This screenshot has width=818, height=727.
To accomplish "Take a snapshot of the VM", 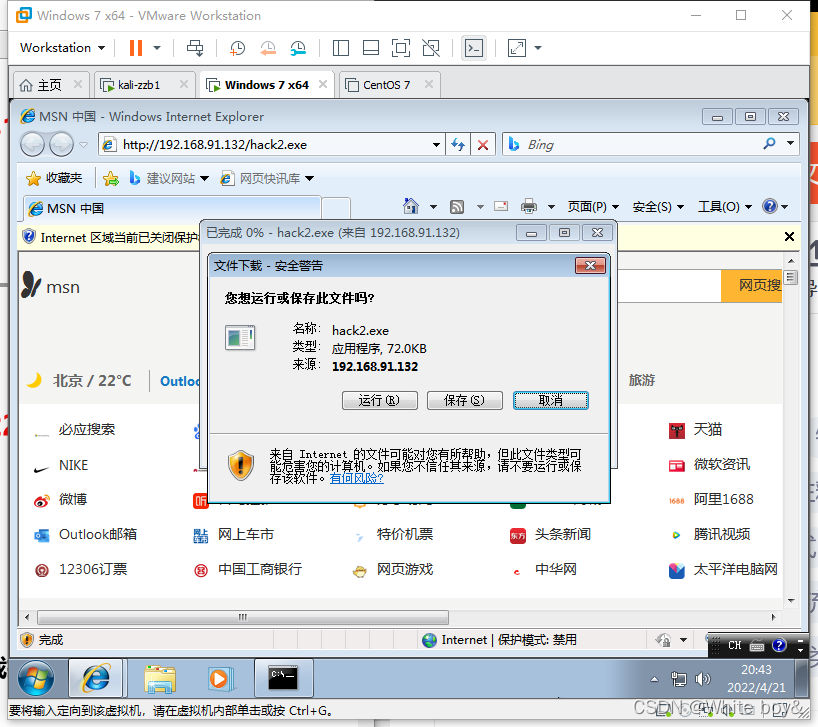I will coord(237,48).
